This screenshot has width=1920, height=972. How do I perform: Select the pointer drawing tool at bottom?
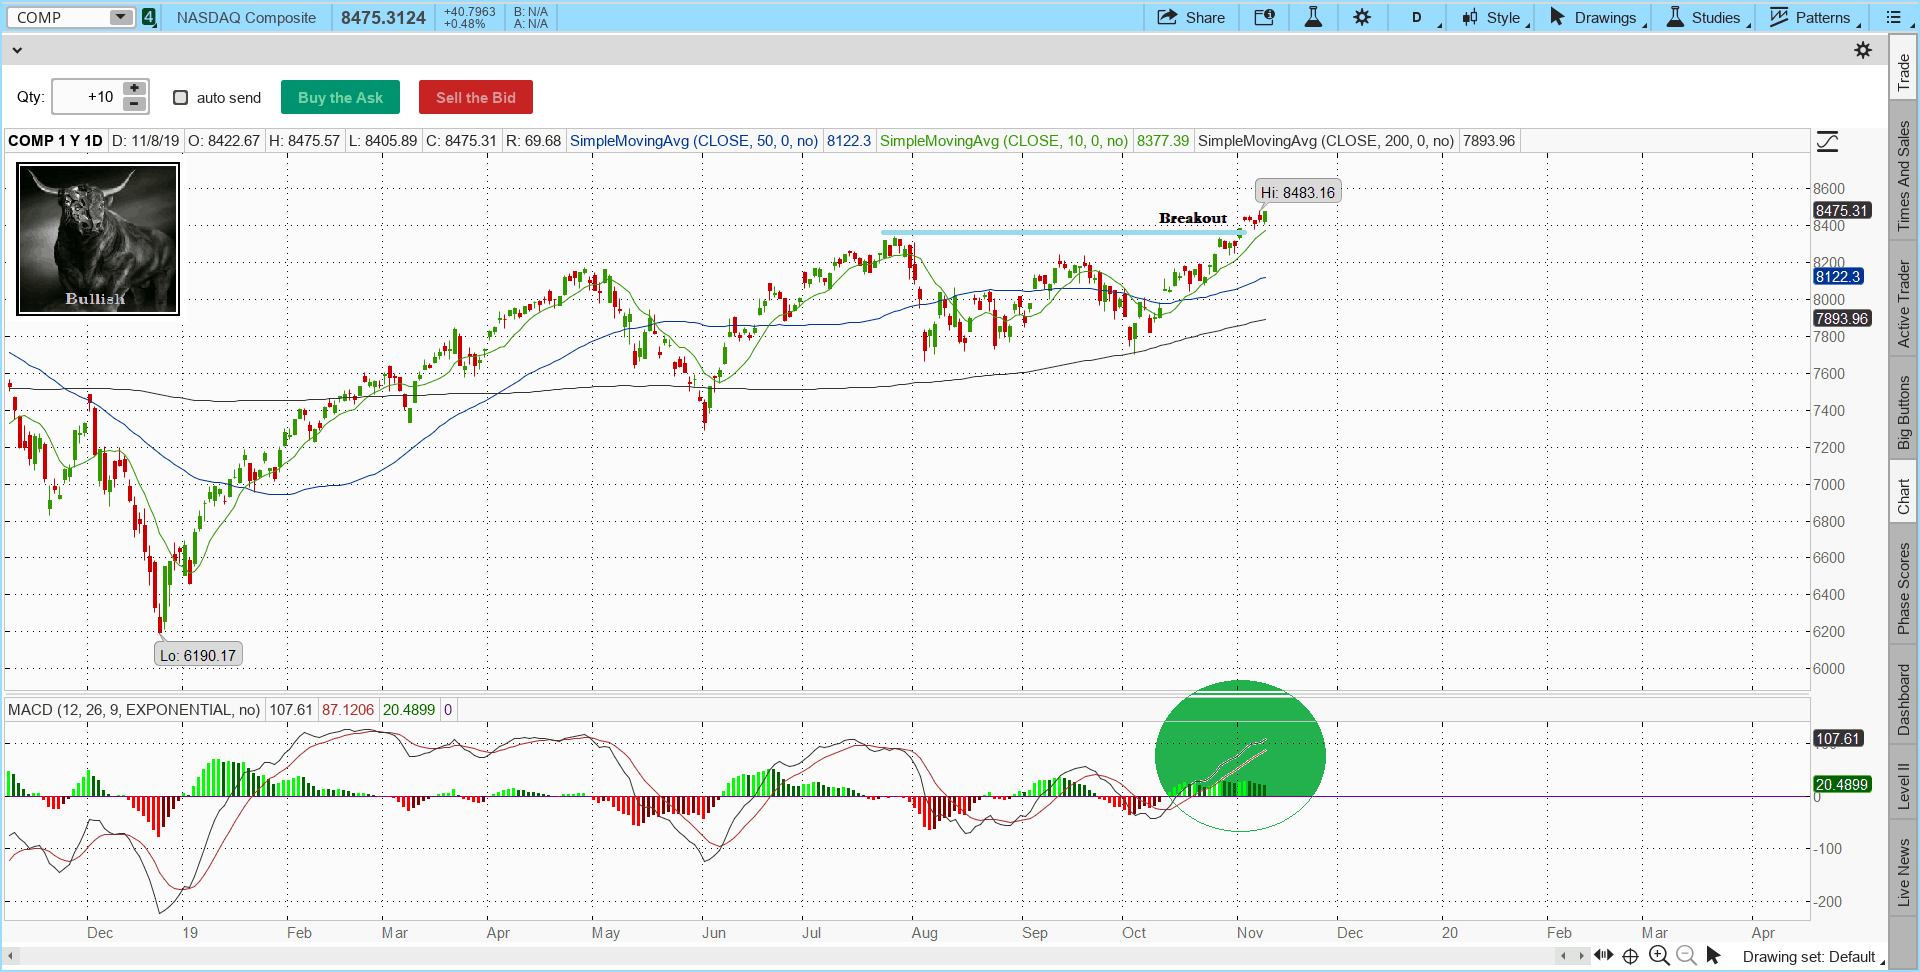(x=1713, y=955)
